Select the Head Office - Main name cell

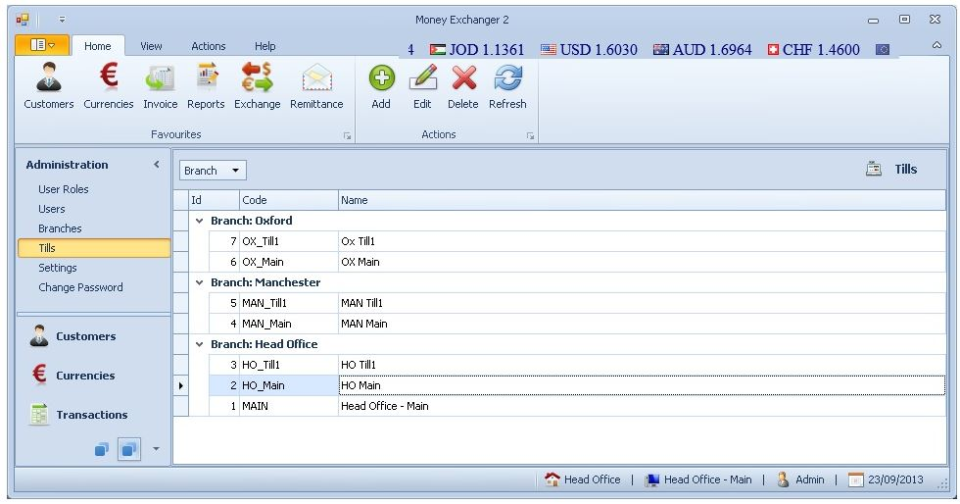[642, 406]
